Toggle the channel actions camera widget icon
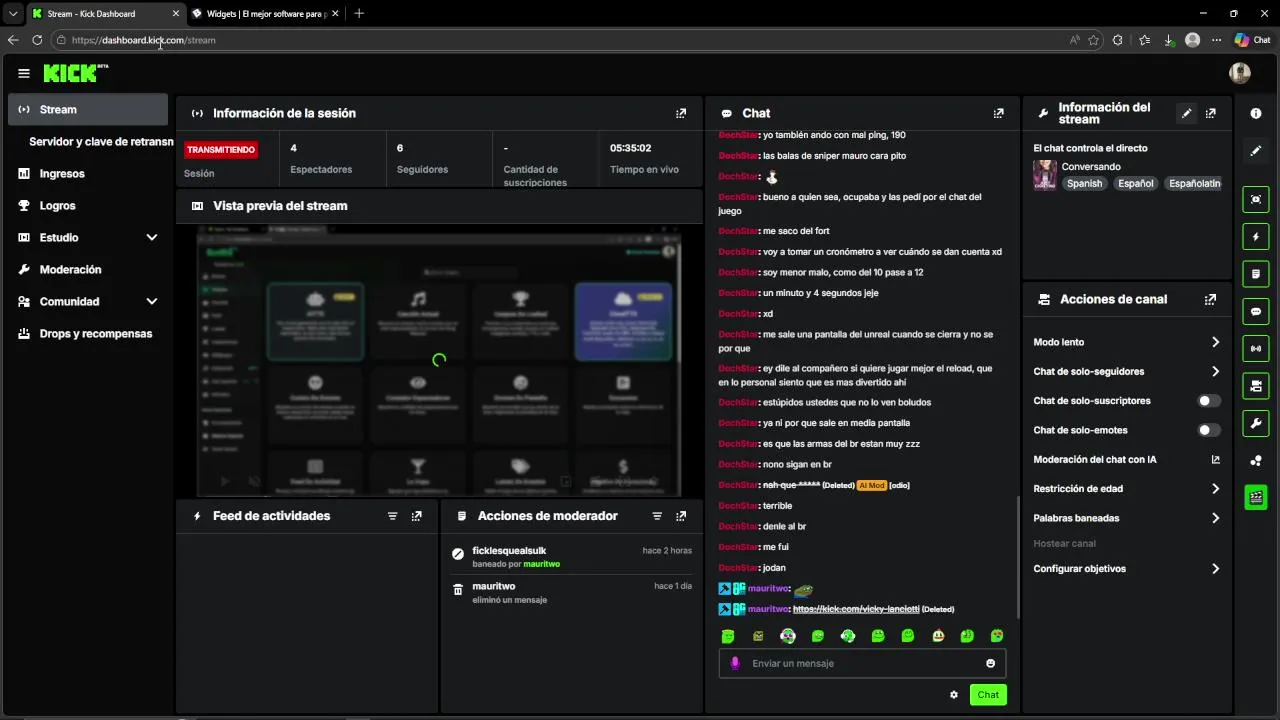 pos(1256,386)
